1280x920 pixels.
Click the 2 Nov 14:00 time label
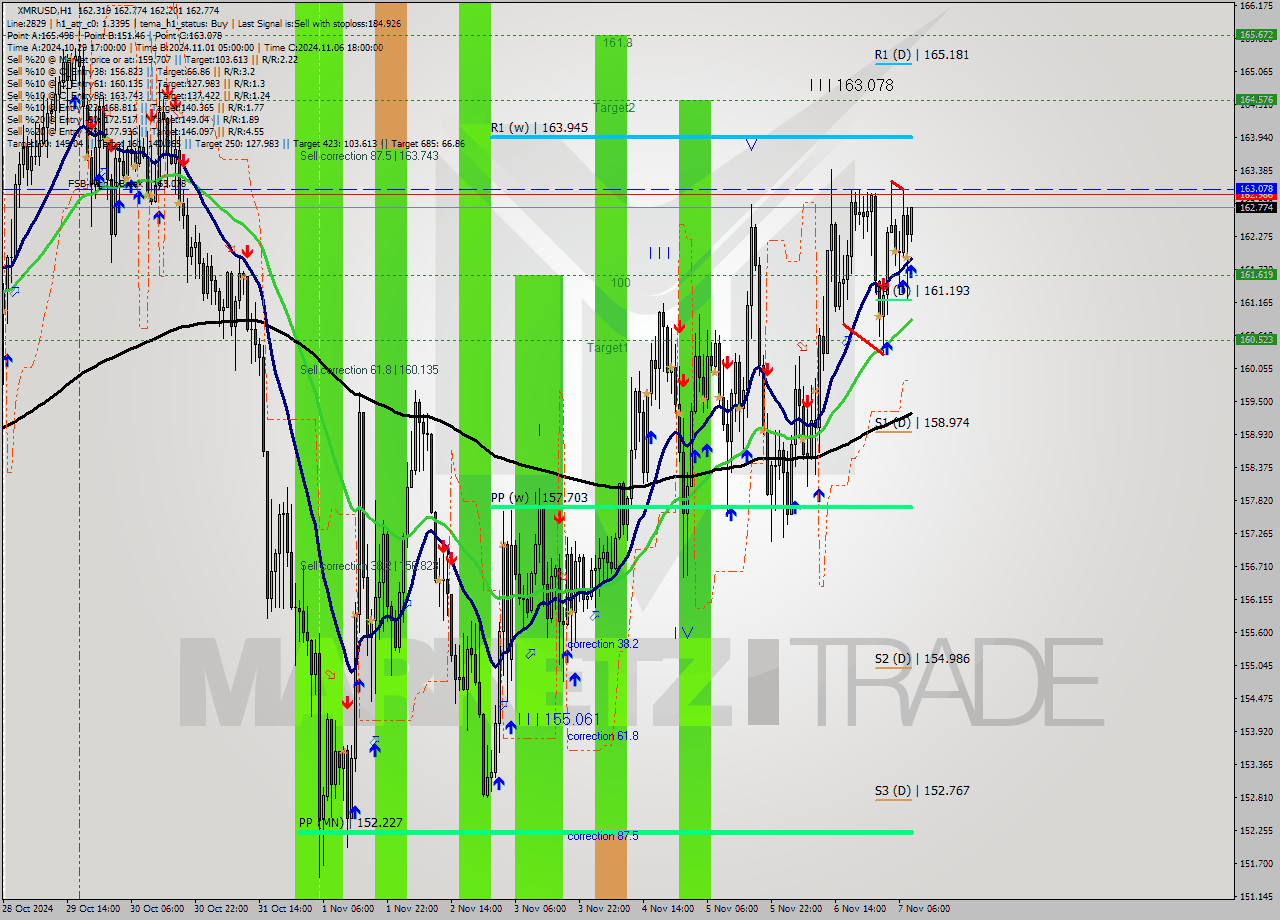(x=477, y=909)
